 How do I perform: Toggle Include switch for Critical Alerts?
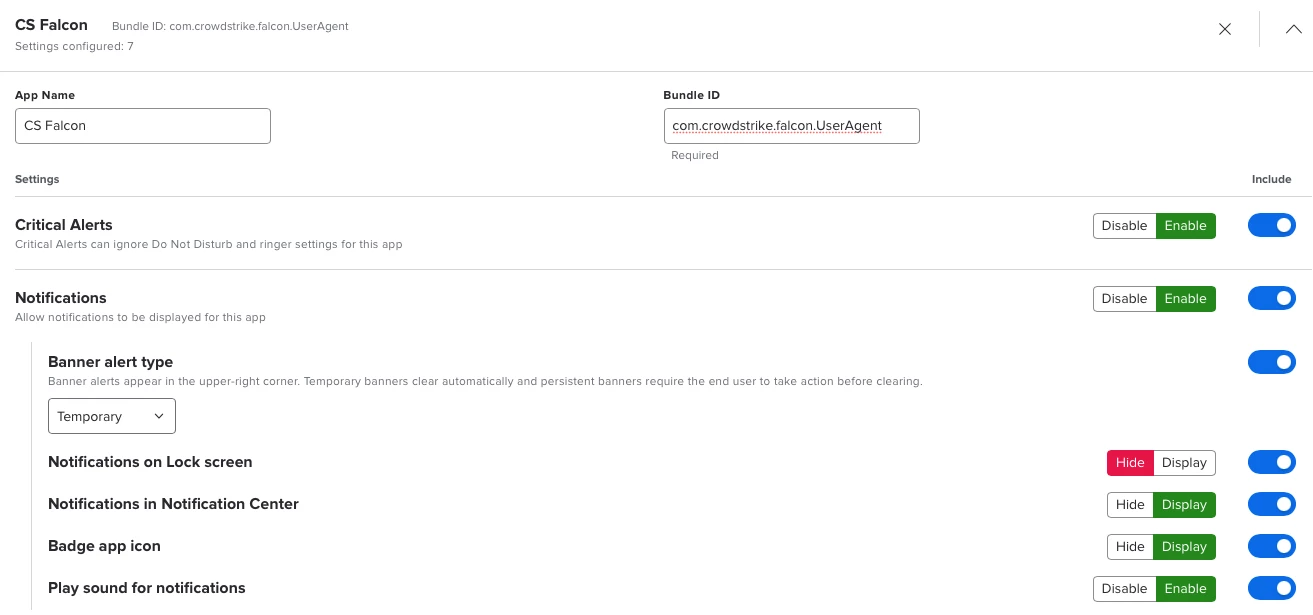(x=1272, y=226)
